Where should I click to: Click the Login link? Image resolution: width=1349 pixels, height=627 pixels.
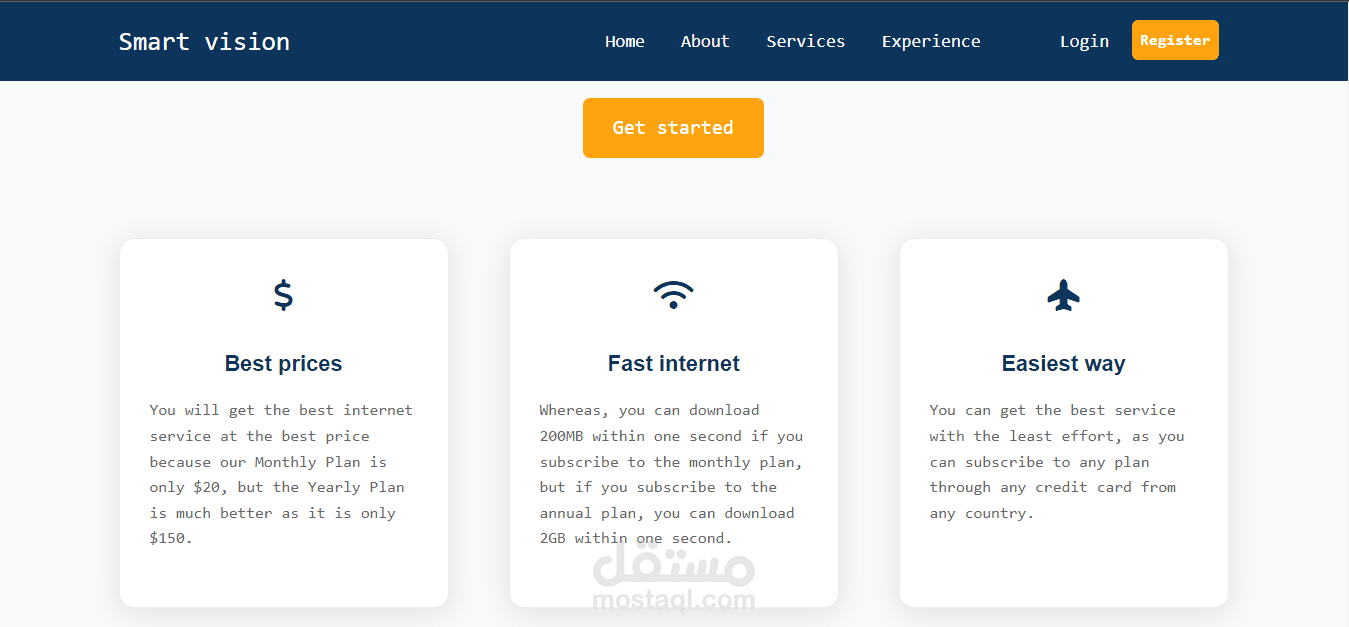click(1084, 42)
